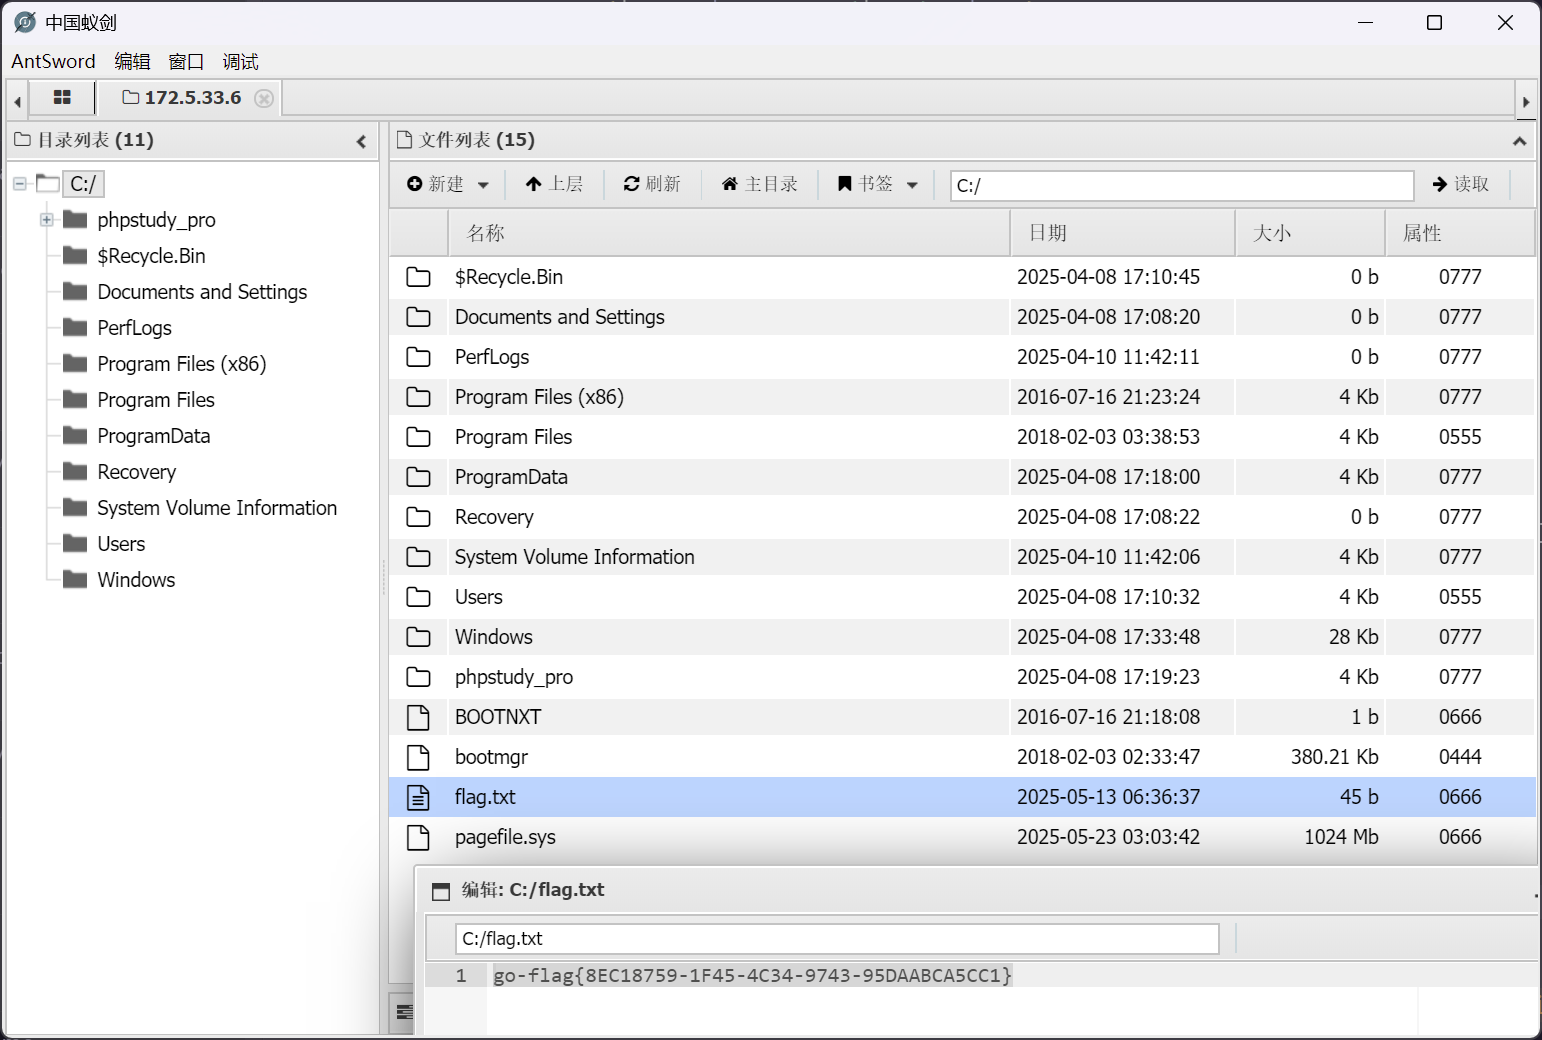Collapse the file list panel
Screen dimensions: 1542x1040
pos(1519,141)
